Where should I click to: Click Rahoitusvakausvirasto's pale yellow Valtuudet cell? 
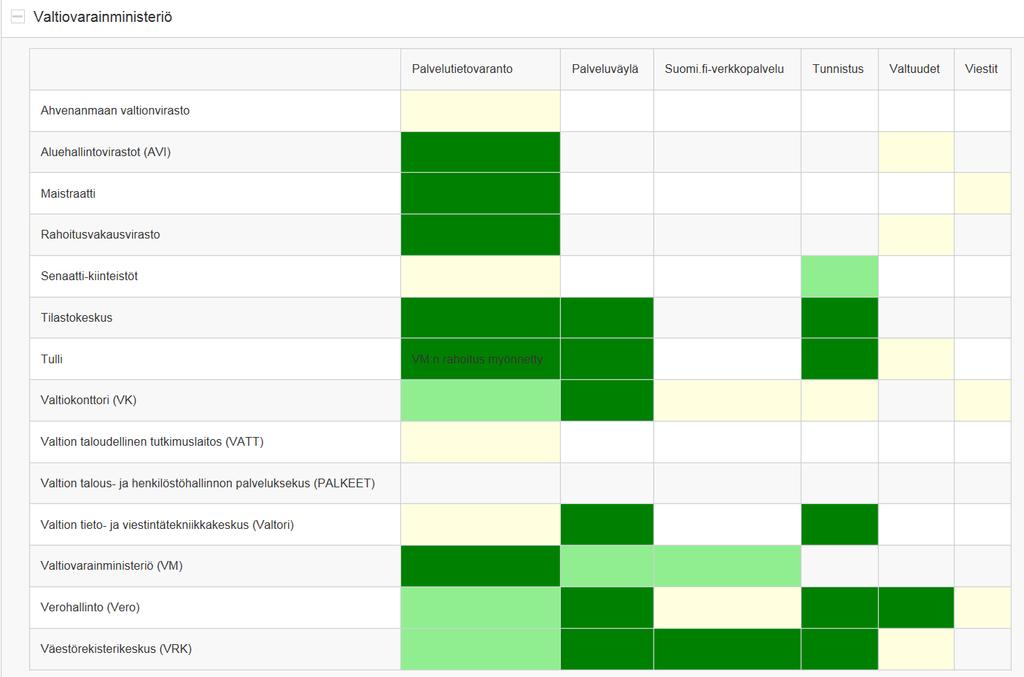pyautogui.click(x=916, y=235)
